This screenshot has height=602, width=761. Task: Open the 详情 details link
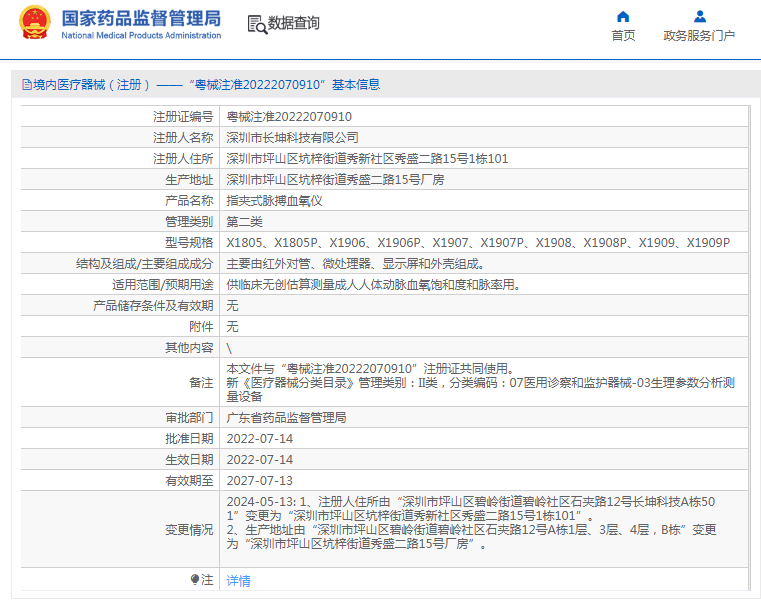pos(238,580)
